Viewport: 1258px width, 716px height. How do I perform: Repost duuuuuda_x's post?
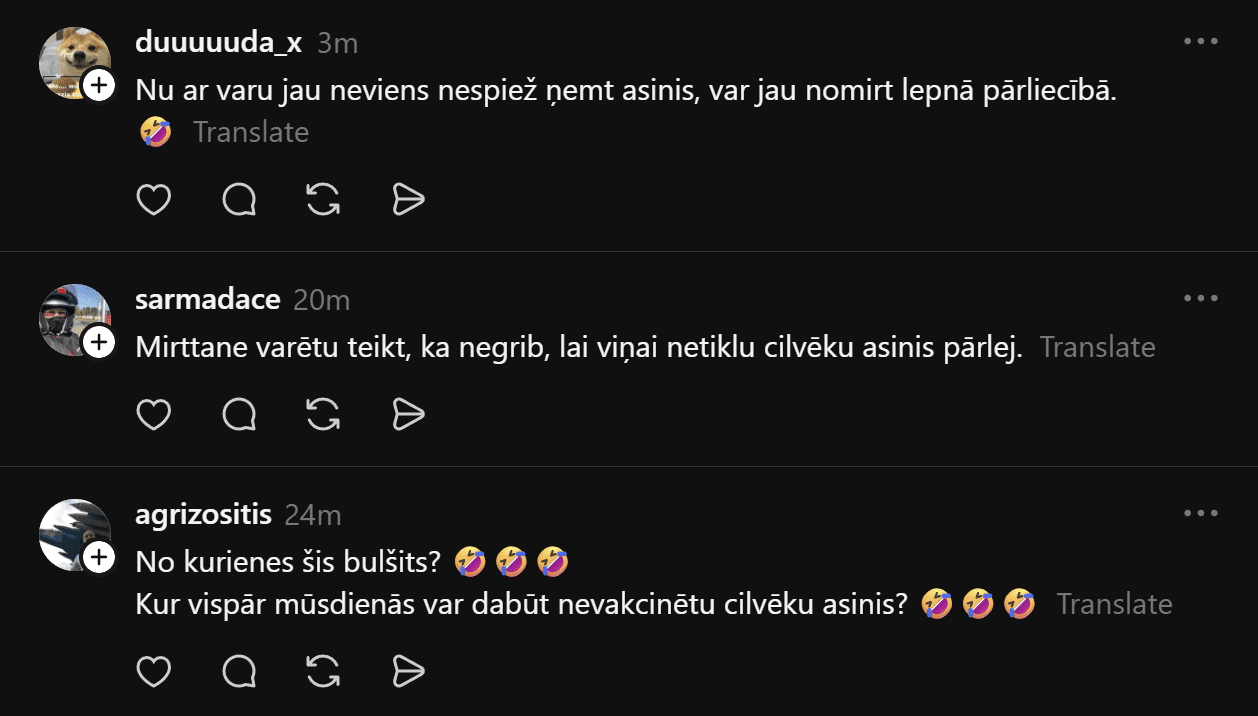pyautogui.click(x=323, y=200)
